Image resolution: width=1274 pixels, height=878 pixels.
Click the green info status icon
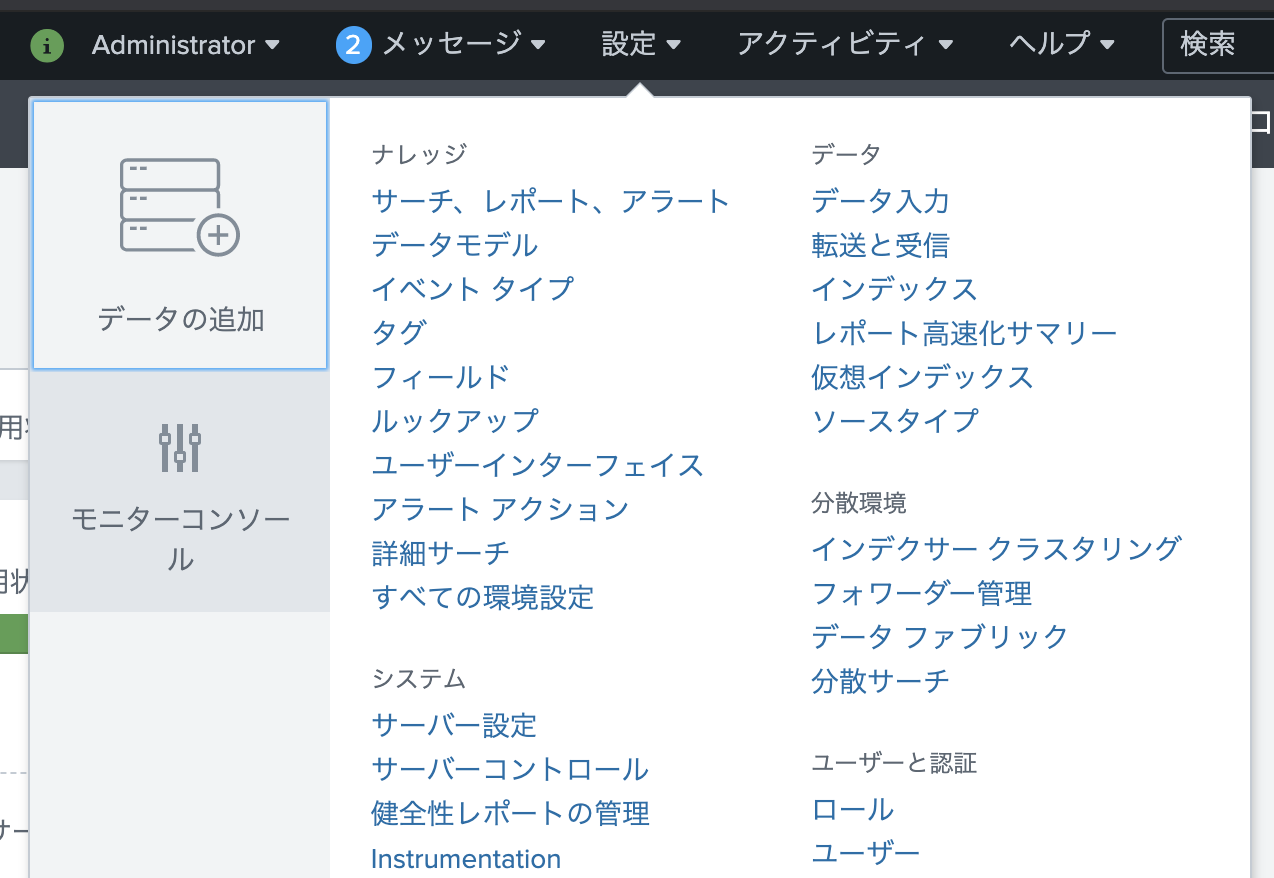pyautogui.click(x=47, y=45)
